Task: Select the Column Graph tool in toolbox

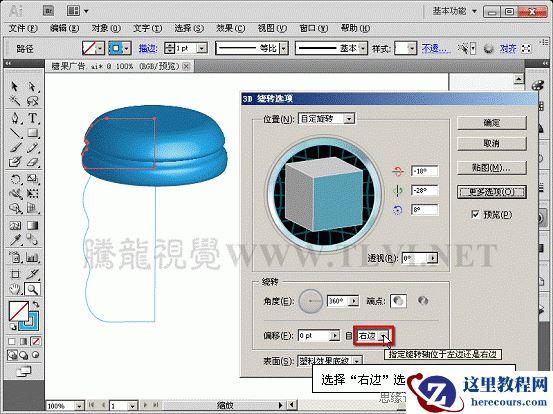Action: pos(32,258)
